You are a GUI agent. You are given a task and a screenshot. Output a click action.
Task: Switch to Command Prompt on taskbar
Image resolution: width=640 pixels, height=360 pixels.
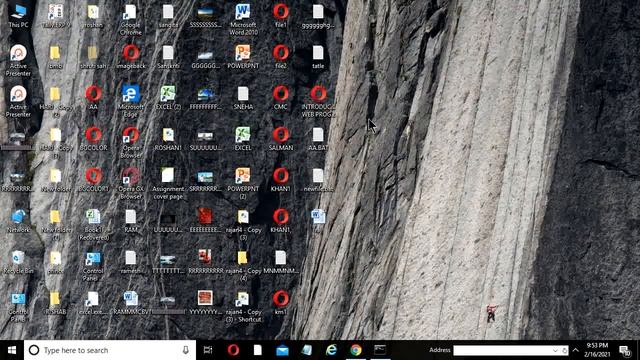click(380, 350)
